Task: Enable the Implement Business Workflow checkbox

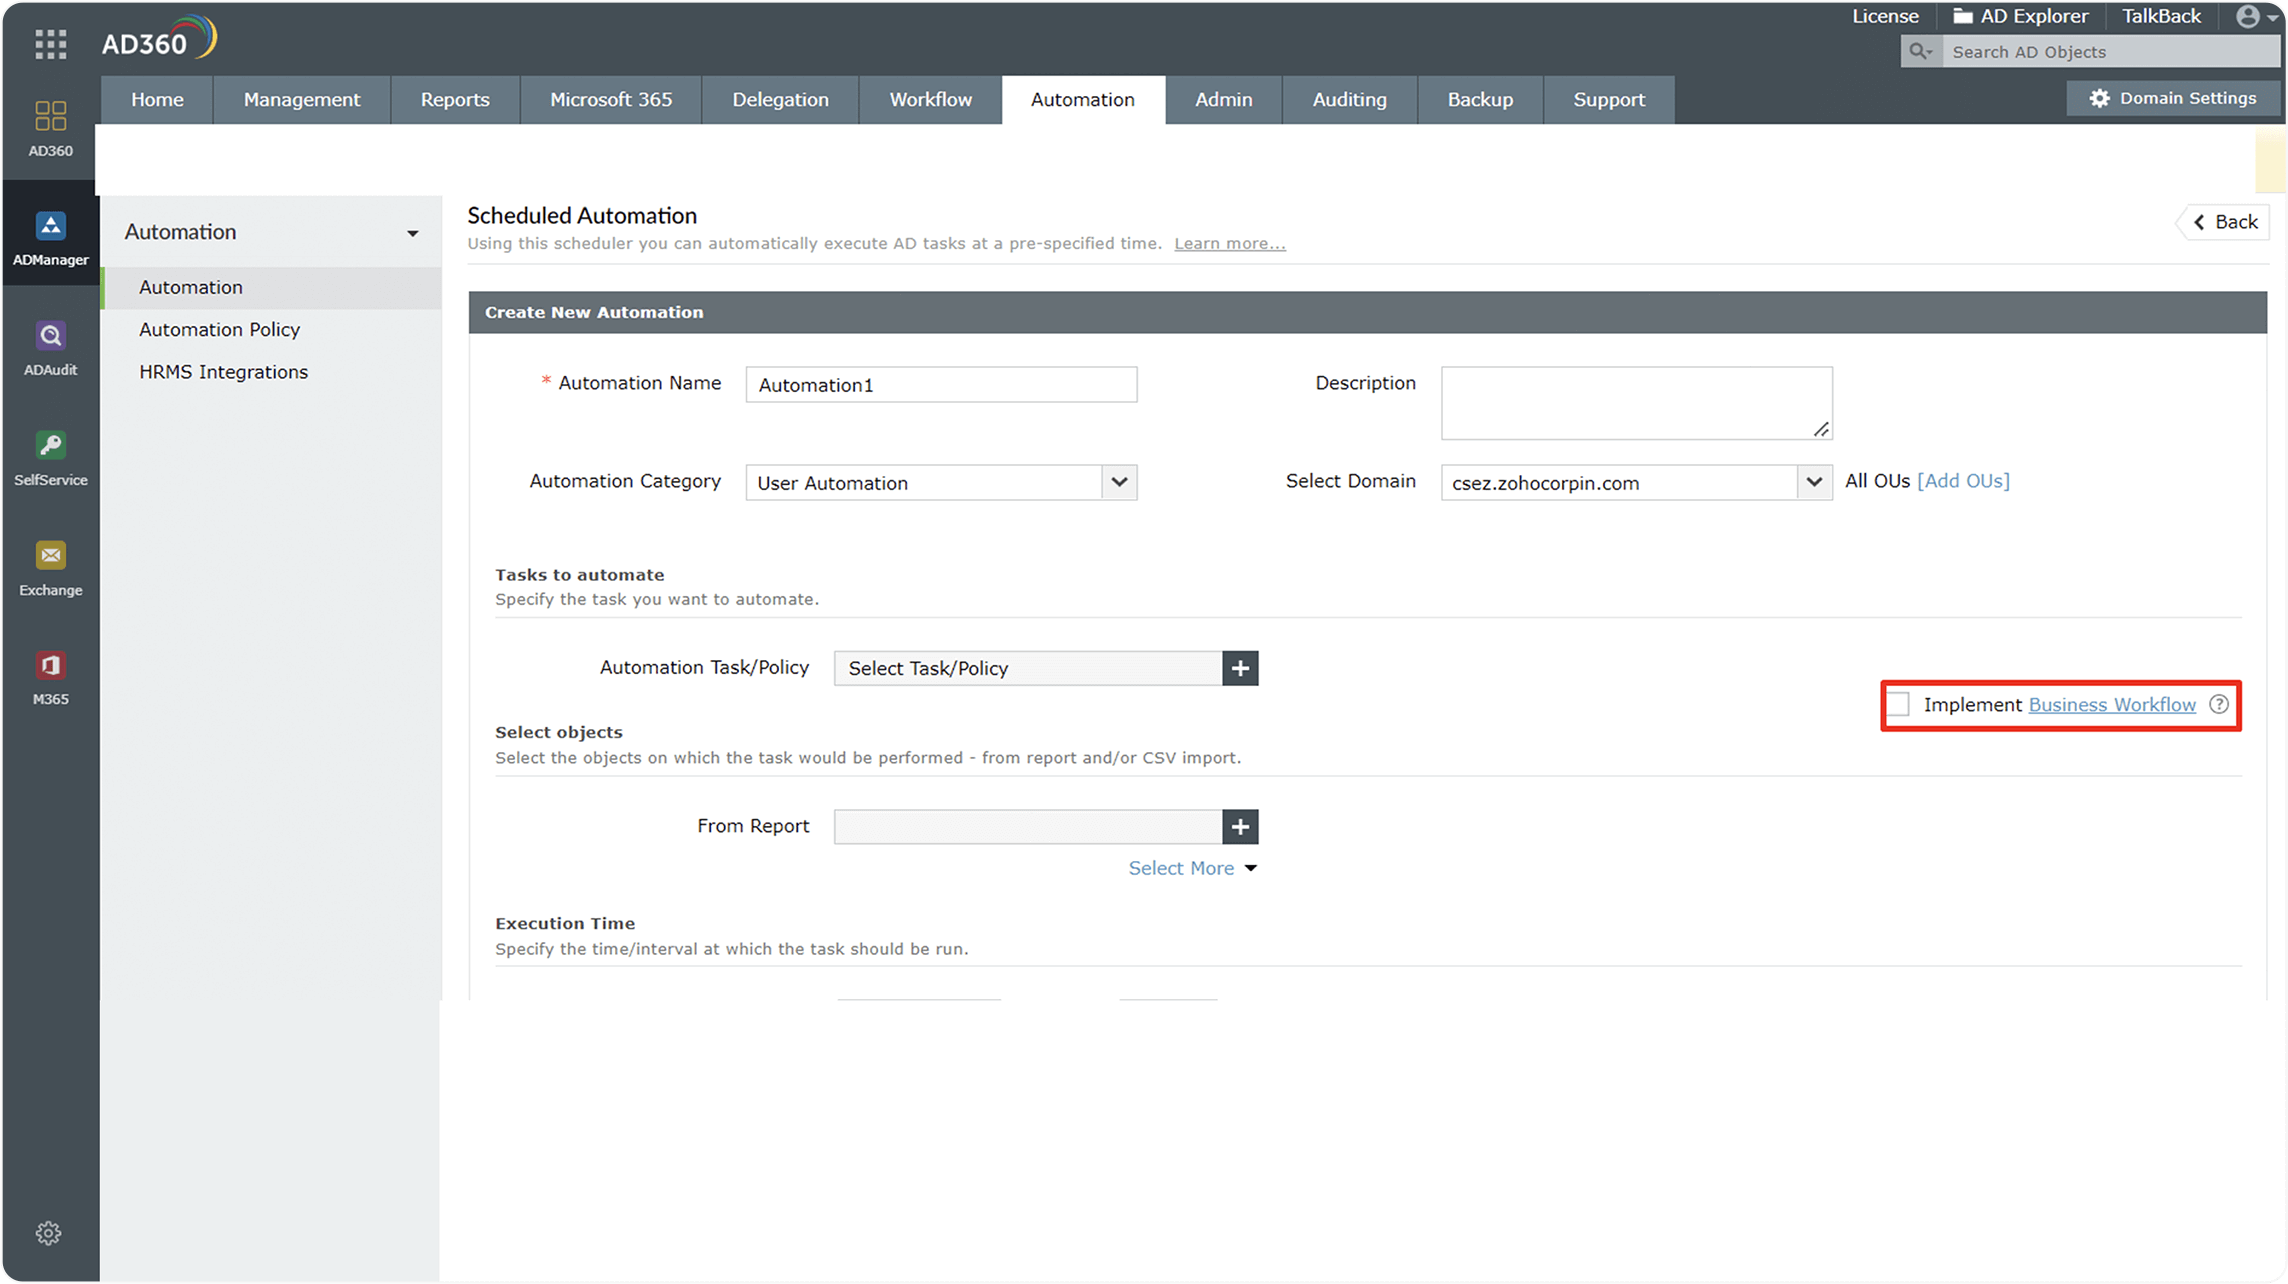Action: [x=1903, y=704]
